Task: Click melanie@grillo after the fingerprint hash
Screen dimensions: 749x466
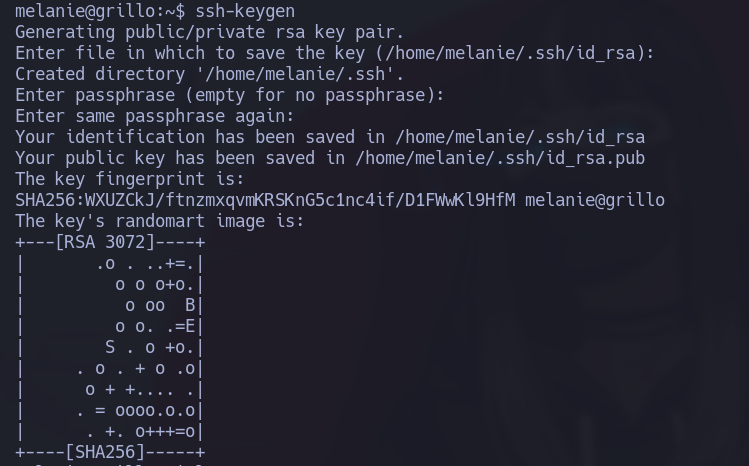Action: coord(594,200)
